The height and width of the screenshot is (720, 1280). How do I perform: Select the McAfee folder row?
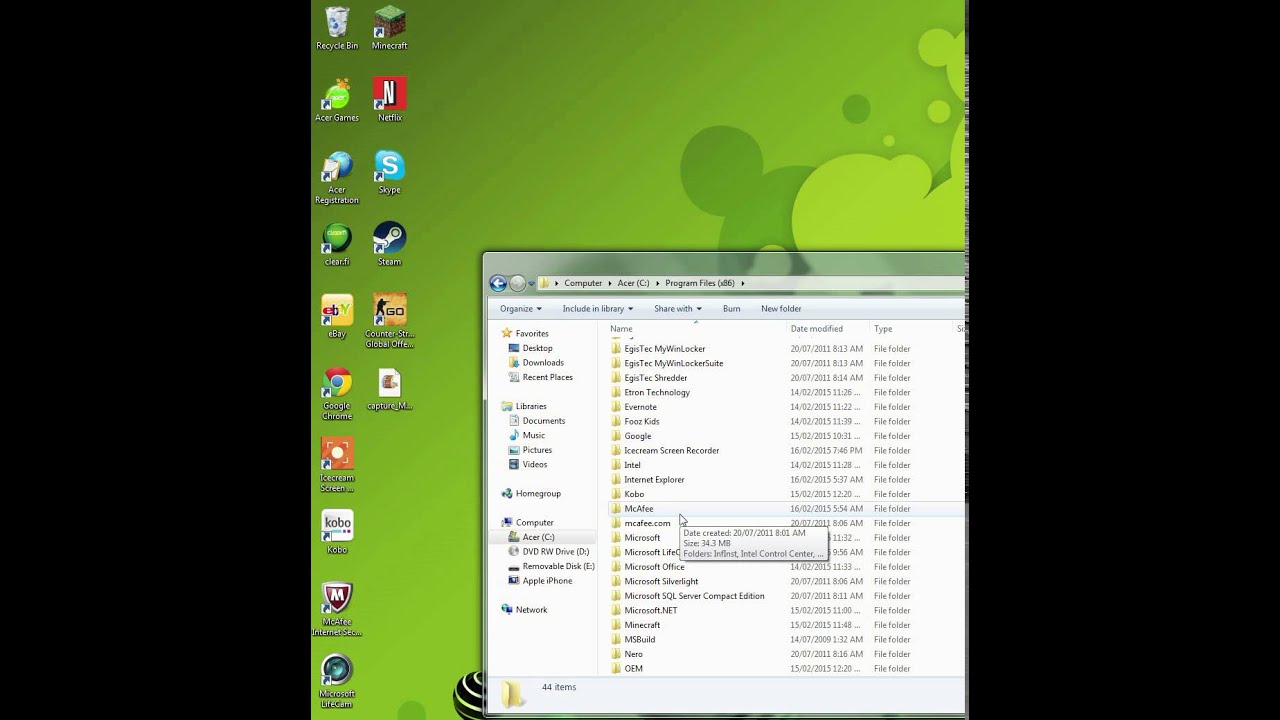click(785, 509)
